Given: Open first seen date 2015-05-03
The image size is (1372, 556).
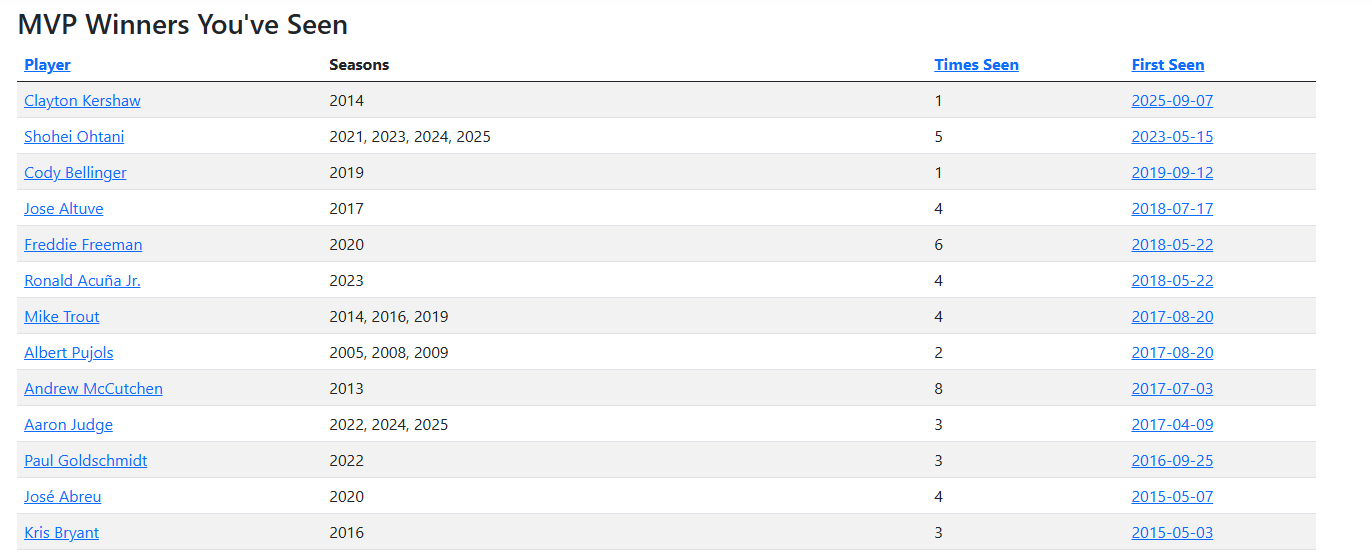Looking at the screenshot, I should click(x=1172, y=533).
